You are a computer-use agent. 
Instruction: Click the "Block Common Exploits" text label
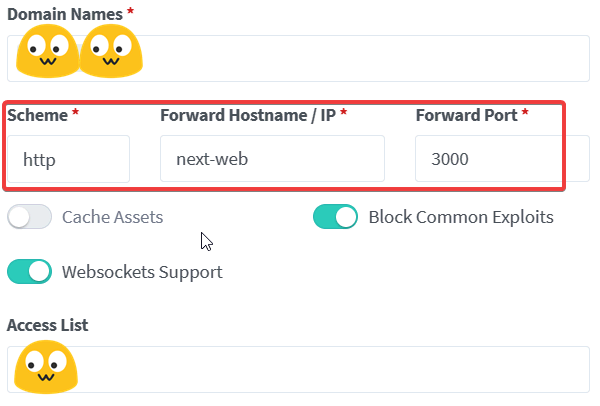[x=461, y=217]
